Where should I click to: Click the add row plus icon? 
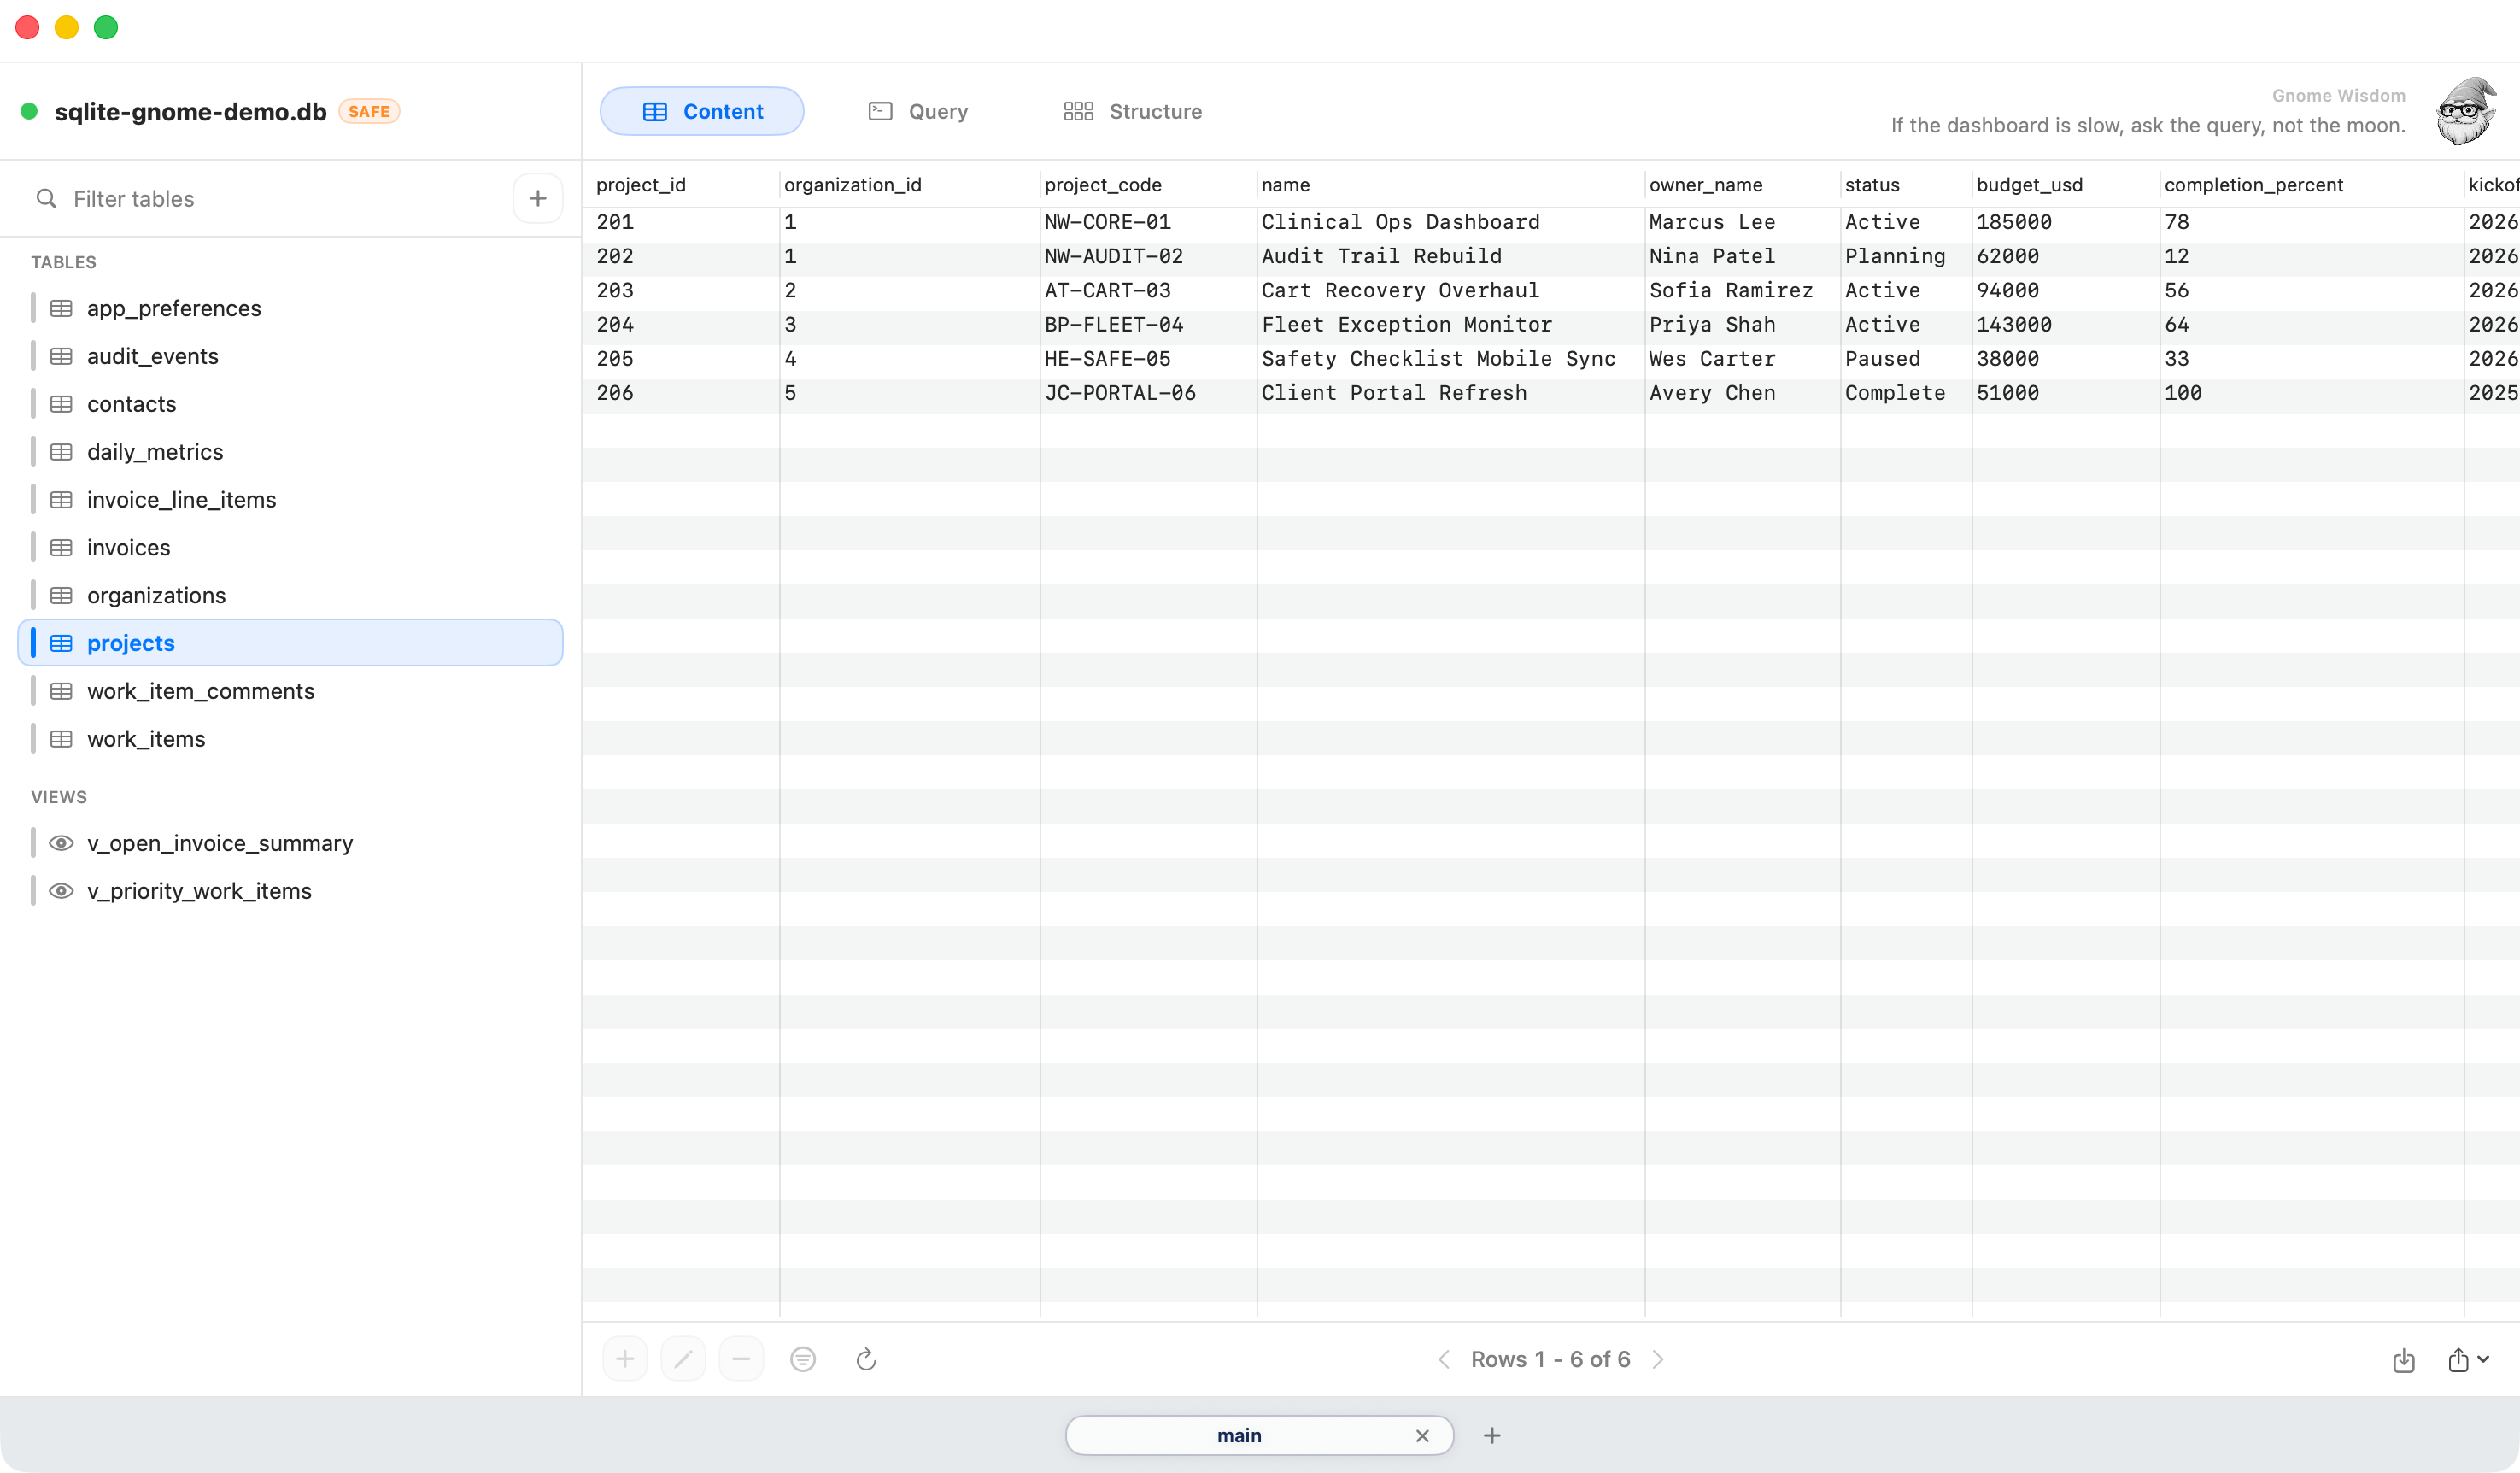click(625, 1359)
